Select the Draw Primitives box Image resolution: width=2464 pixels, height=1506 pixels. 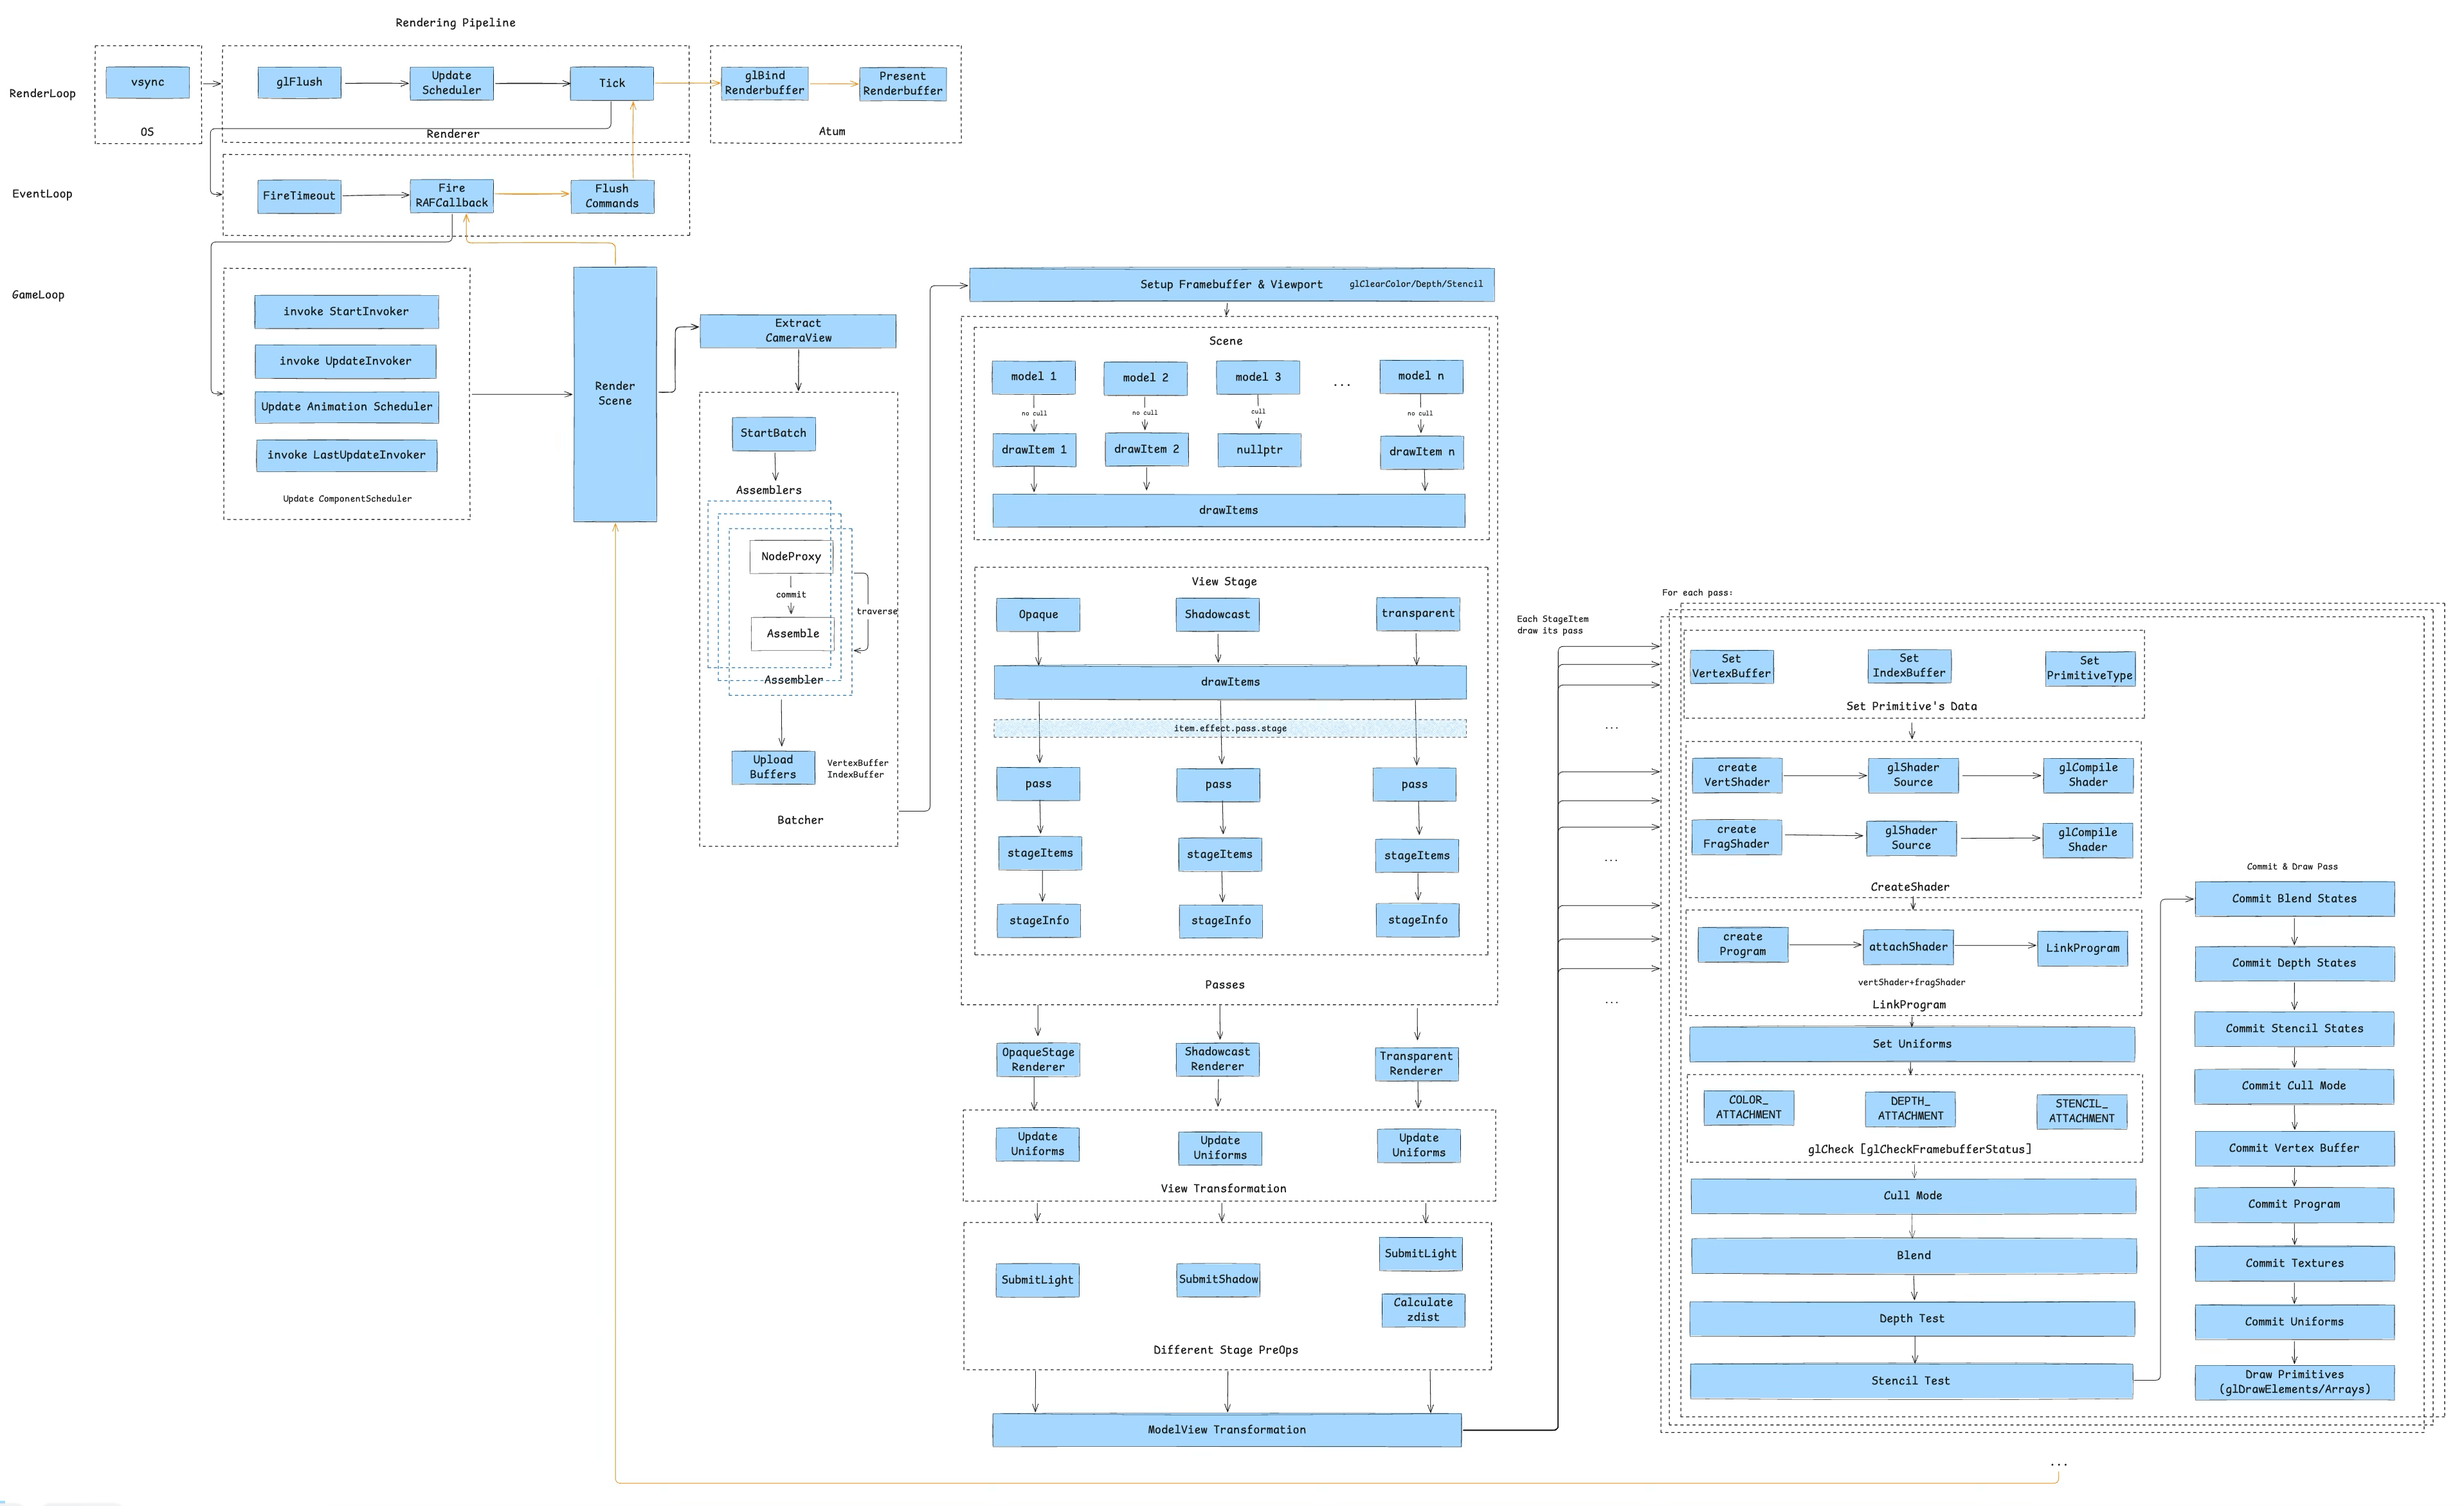pyautogui.click(x=2294, y=1382)
